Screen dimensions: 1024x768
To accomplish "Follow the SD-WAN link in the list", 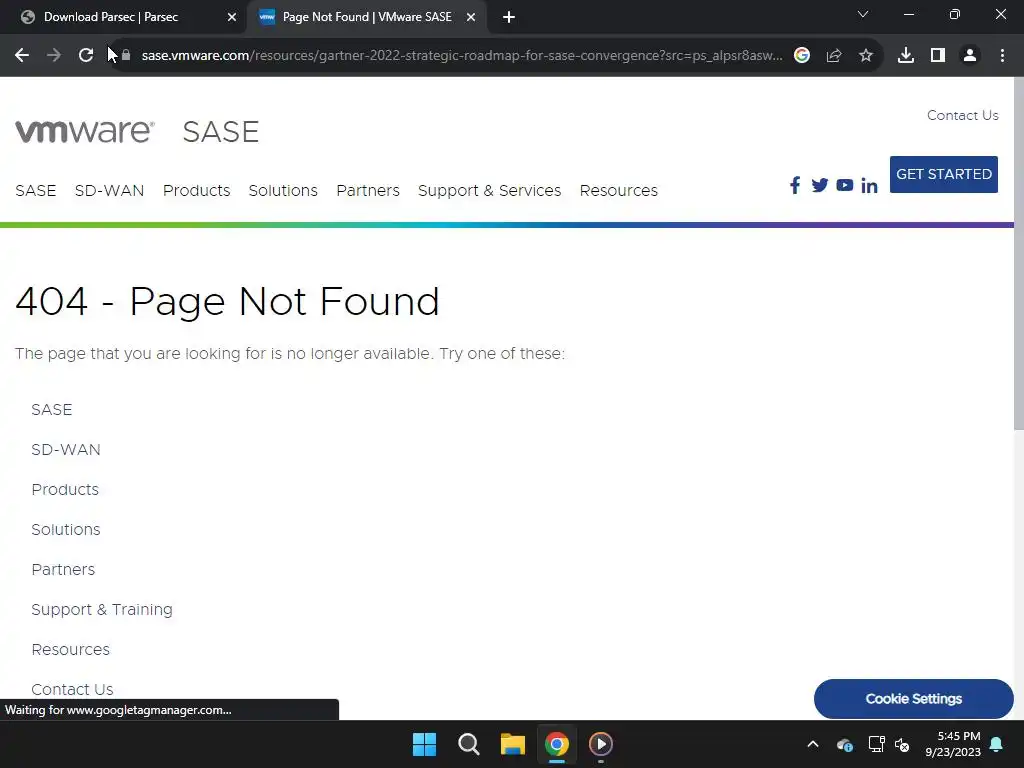I will (66, 450).
